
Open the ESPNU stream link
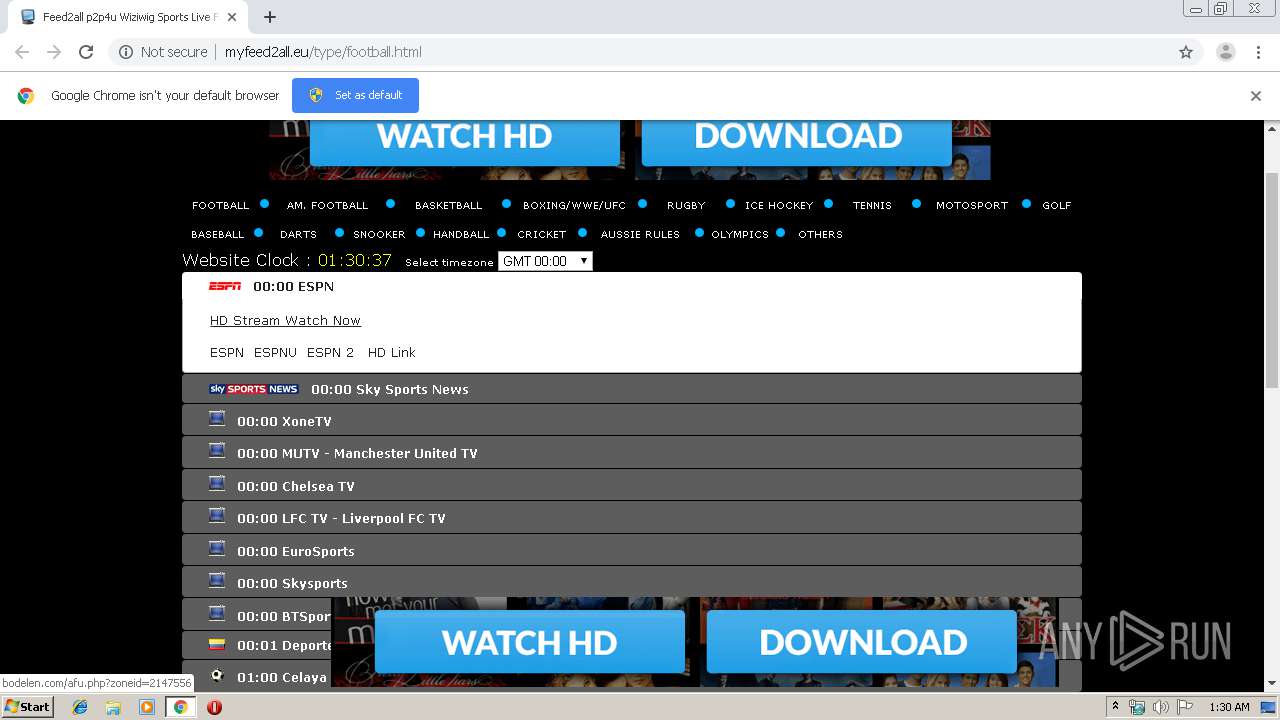click(x=275, y=352)
